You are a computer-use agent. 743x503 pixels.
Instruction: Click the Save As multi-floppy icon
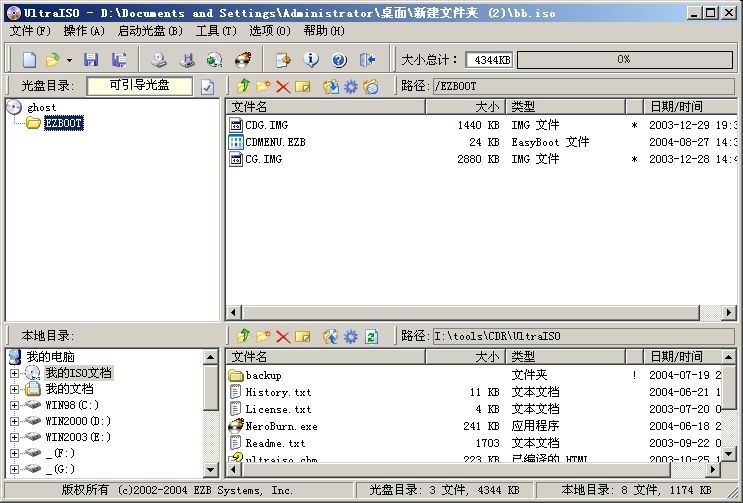click(x=118, y=60)
